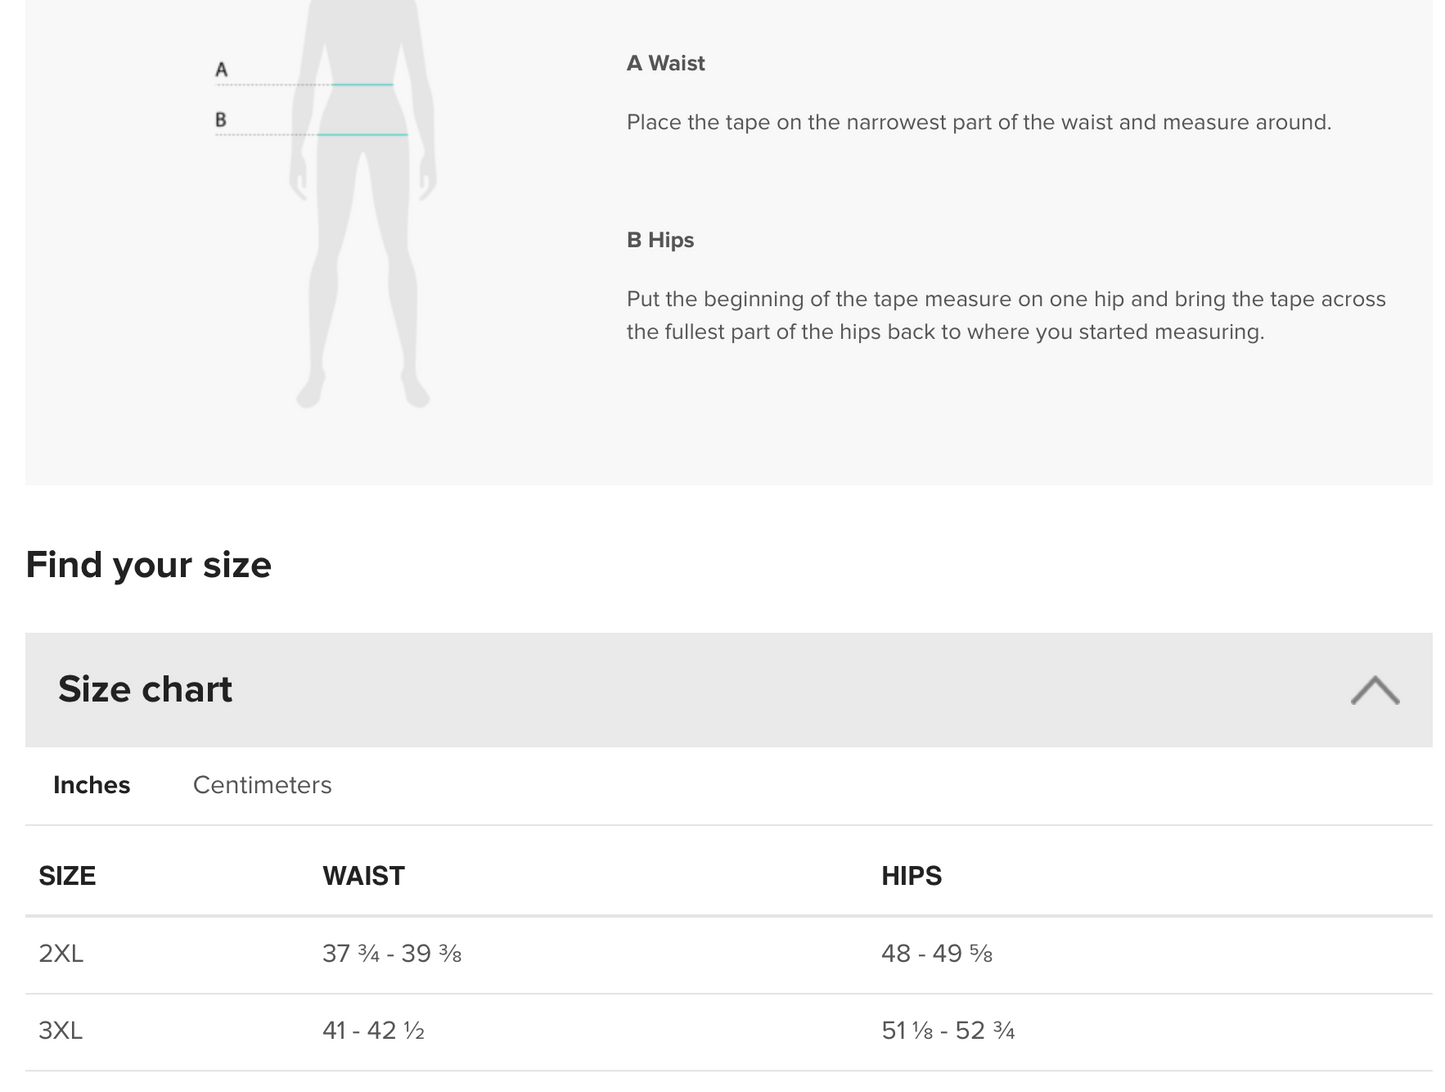
Task: Click the A Waist heading
Action: coord(665,63)
